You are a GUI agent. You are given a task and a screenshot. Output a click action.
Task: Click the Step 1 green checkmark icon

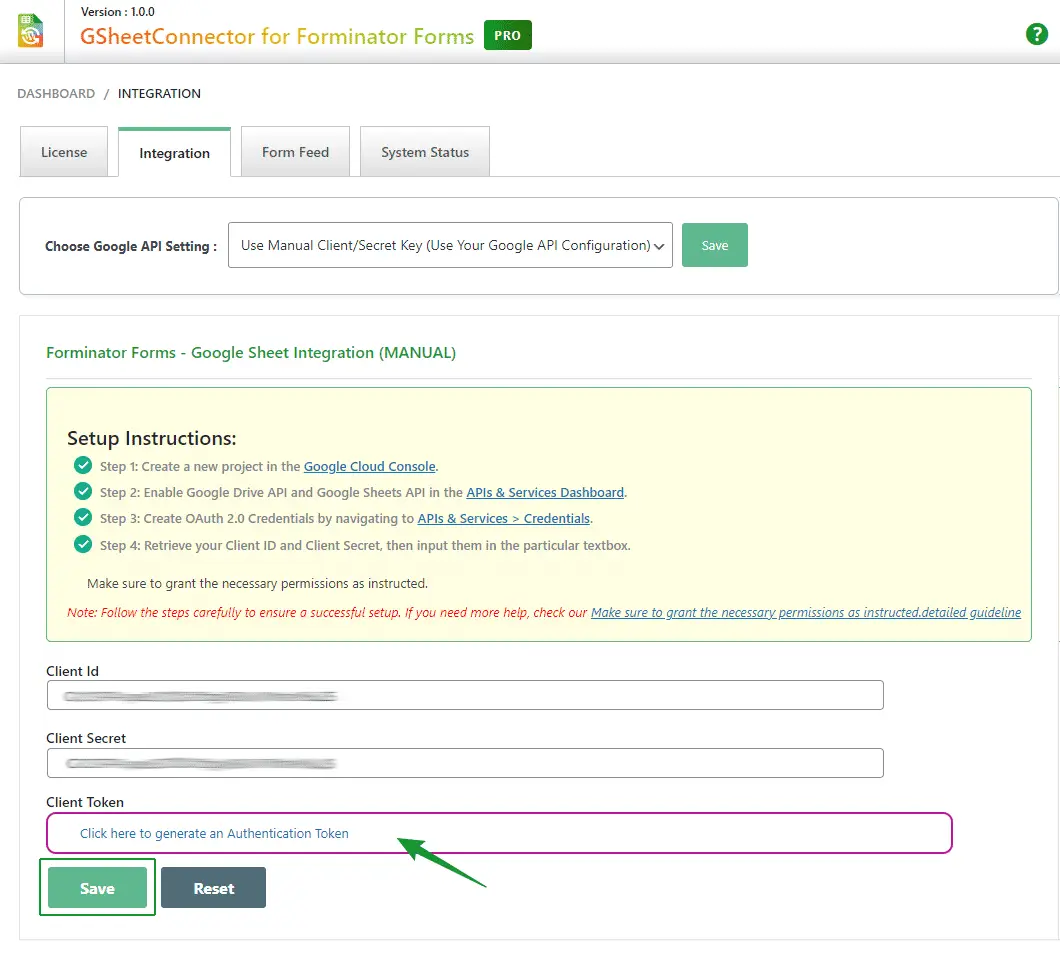[x=83, y=465]
